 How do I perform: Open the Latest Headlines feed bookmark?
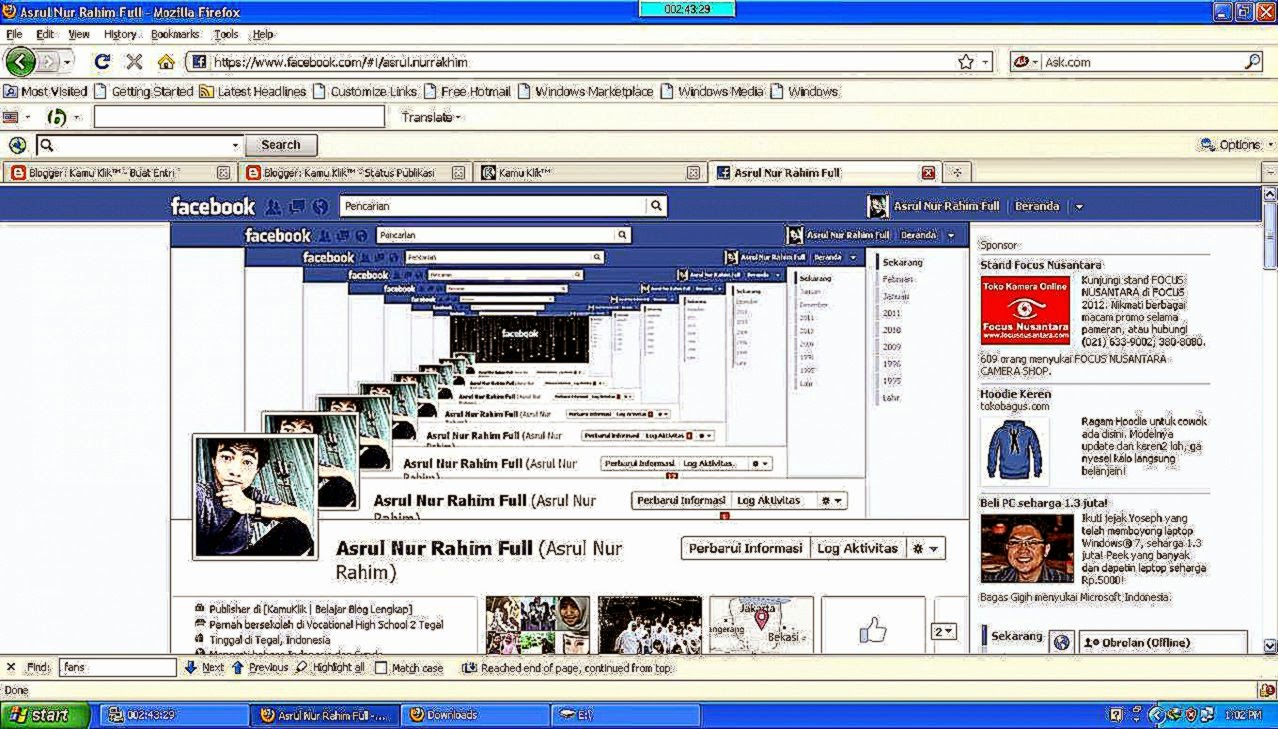pos(252,91)
